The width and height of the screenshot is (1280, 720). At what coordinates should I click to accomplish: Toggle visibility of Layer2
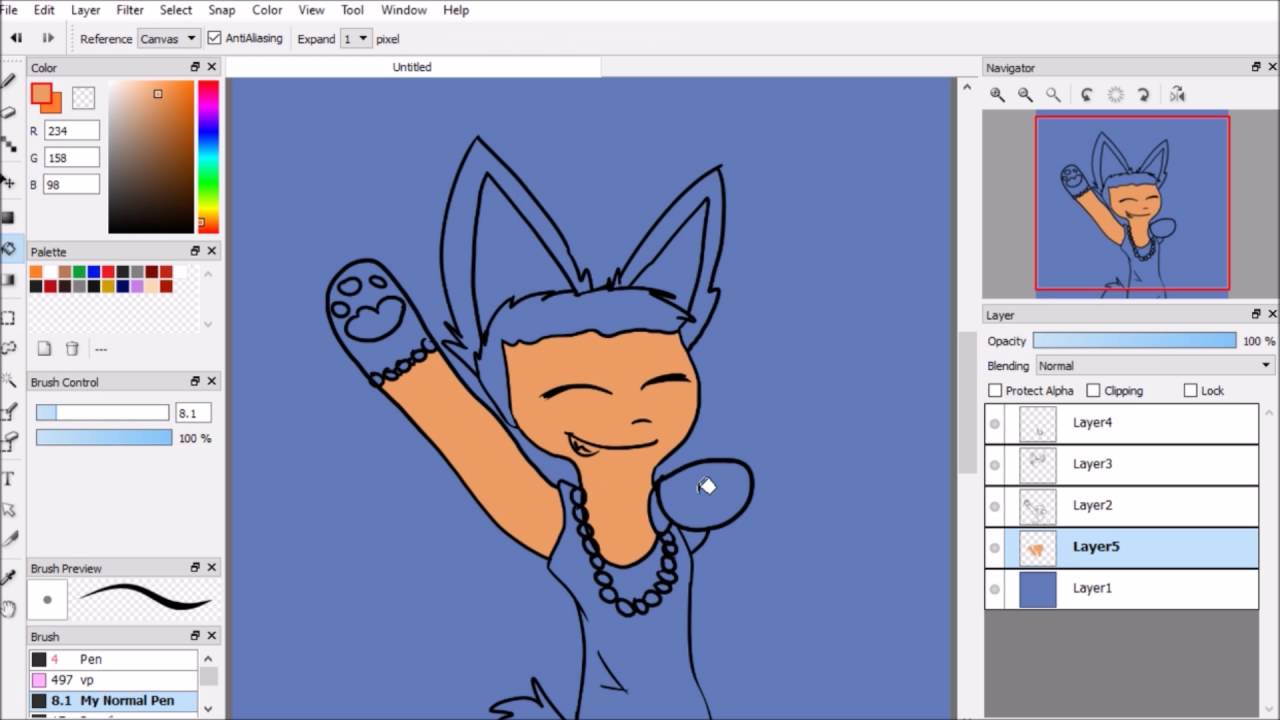click(995, 506)
